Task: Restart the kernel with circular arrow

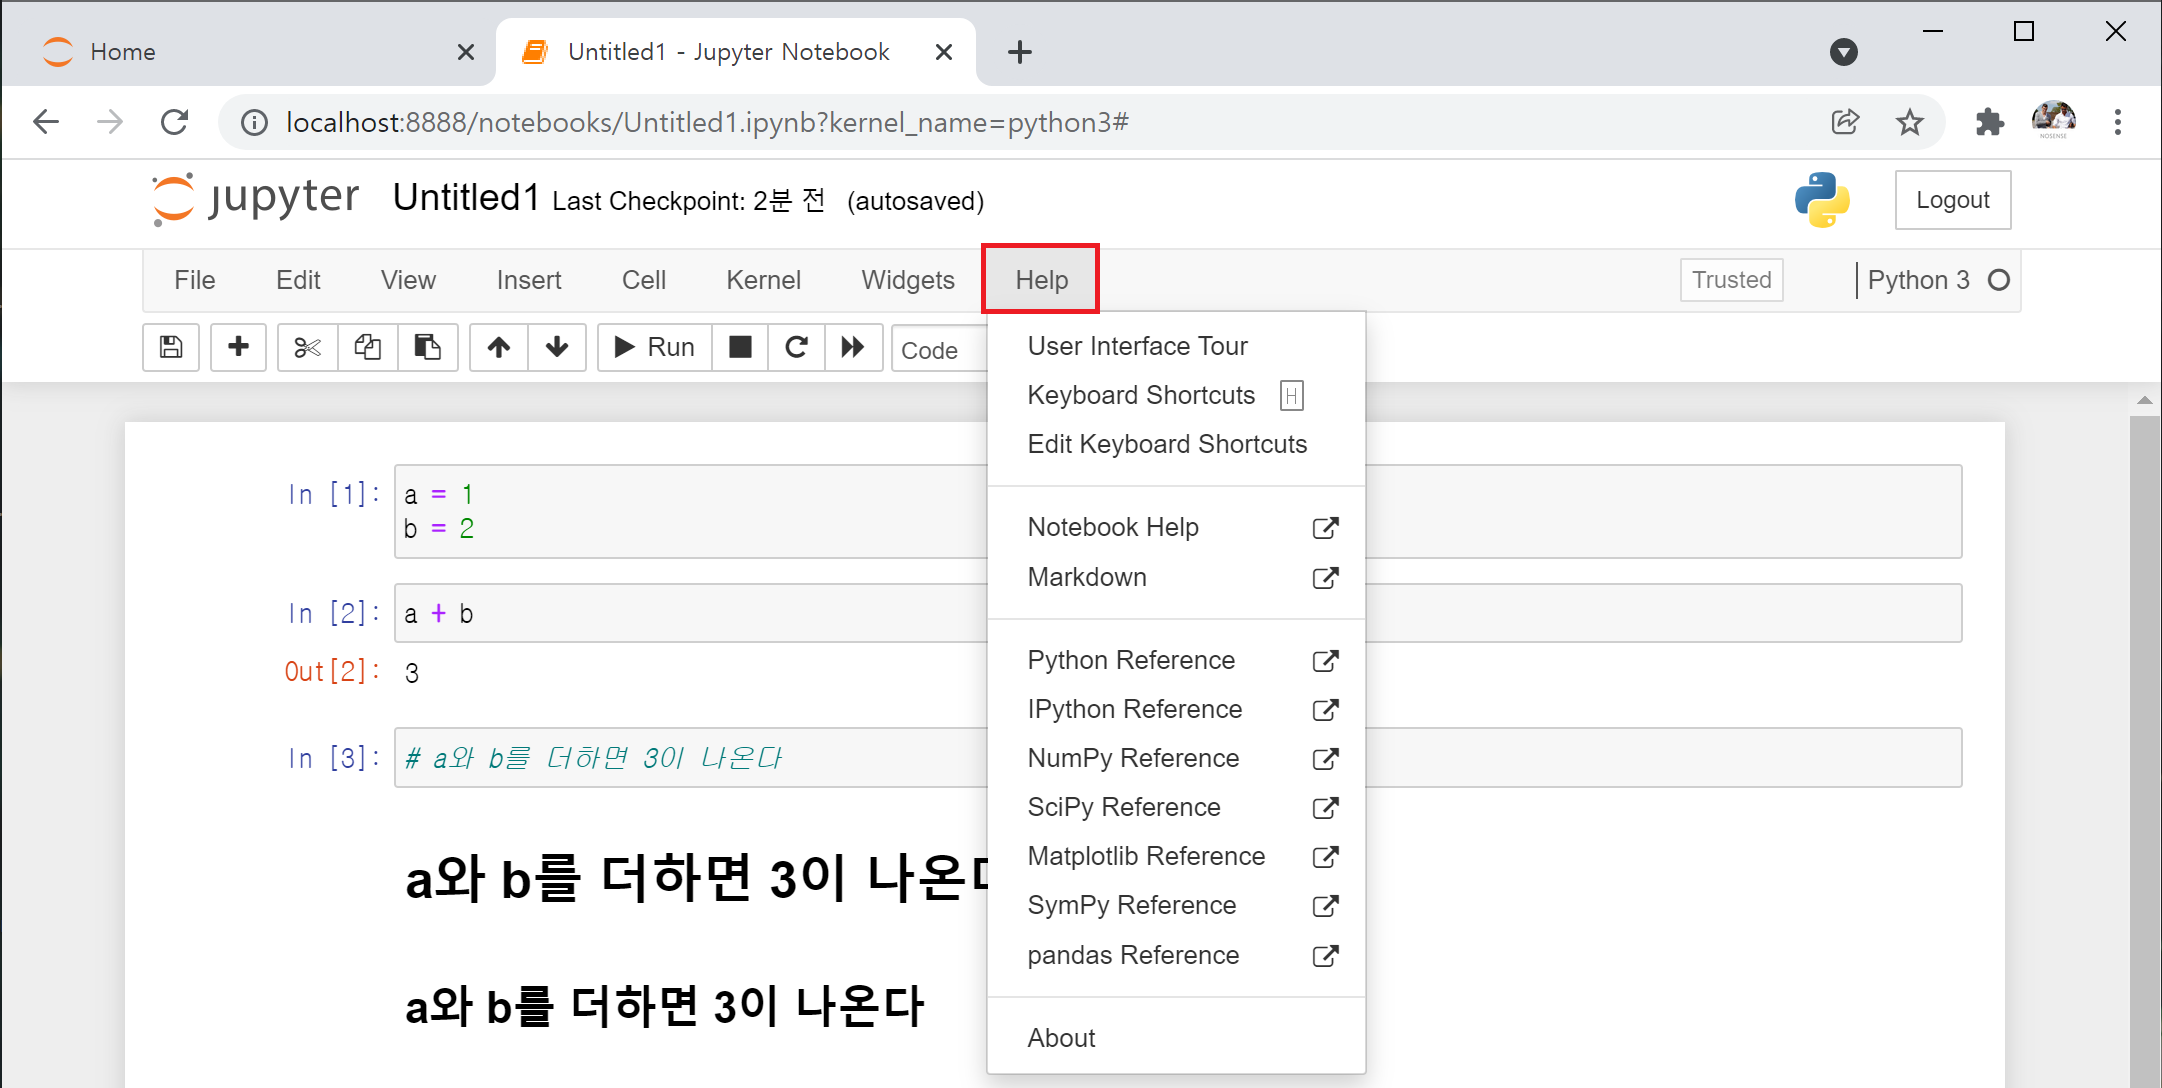Action: (796, 347)
